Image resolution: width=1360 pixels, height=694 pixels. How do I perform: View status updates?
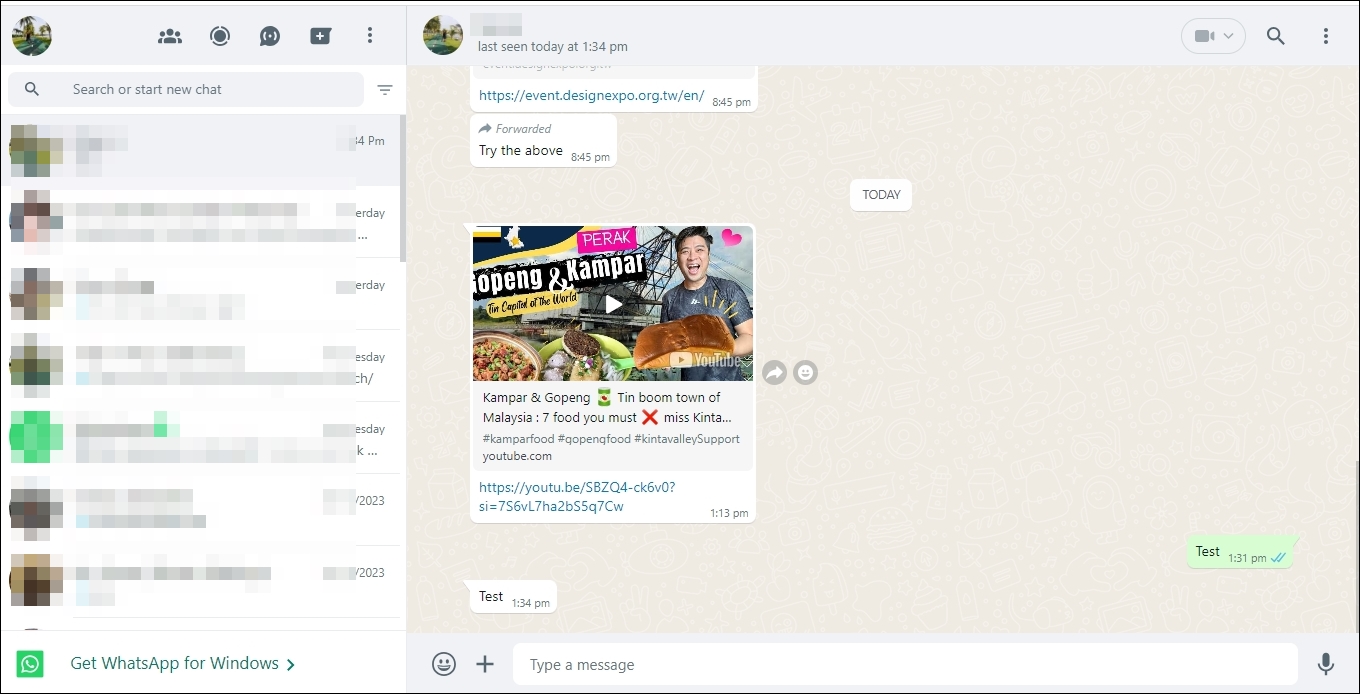pyautogui.click(x=220, y=36)
